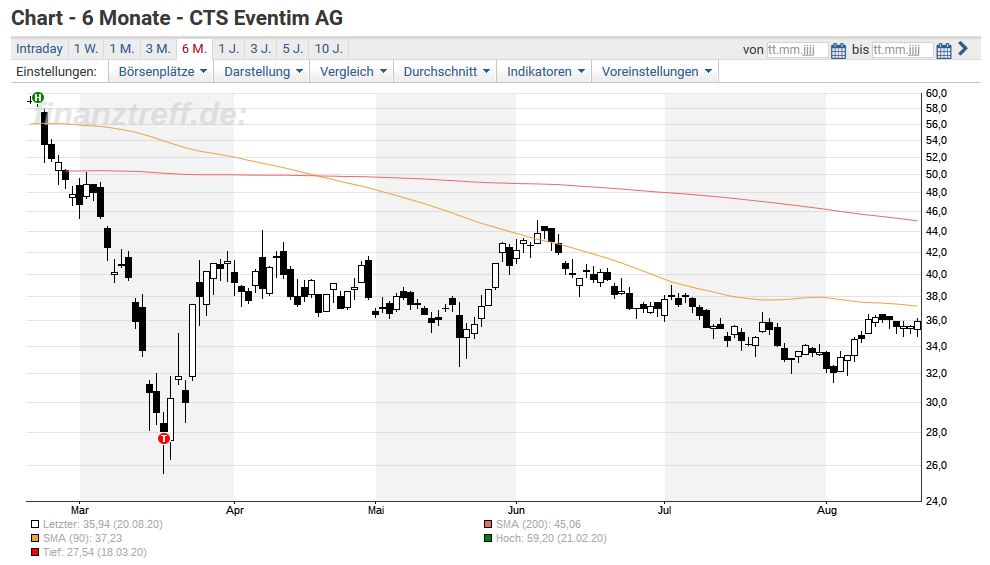
Task: Click the red T low marker
Action: (164, 438)
